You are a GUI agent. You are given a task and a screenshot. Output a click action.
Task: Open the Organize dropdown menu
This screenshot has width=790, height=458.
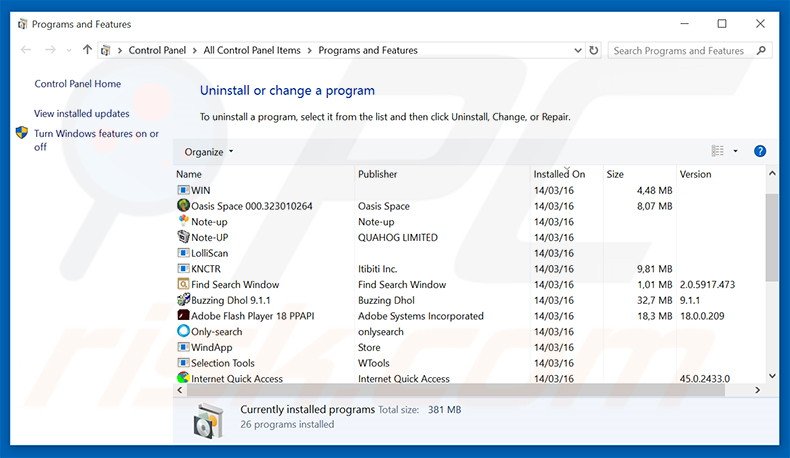[x=209, y=152]
